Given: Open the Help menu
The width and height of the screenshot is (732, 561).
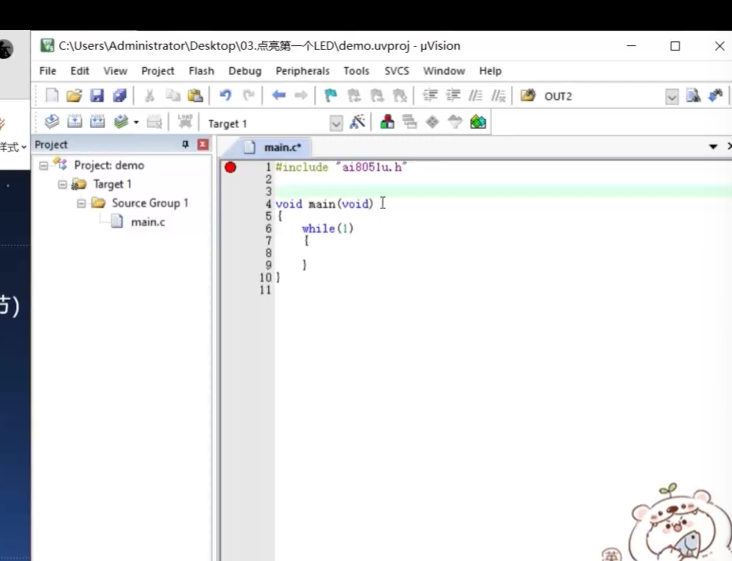Looking at the screenshot, I should coord(490,71).
